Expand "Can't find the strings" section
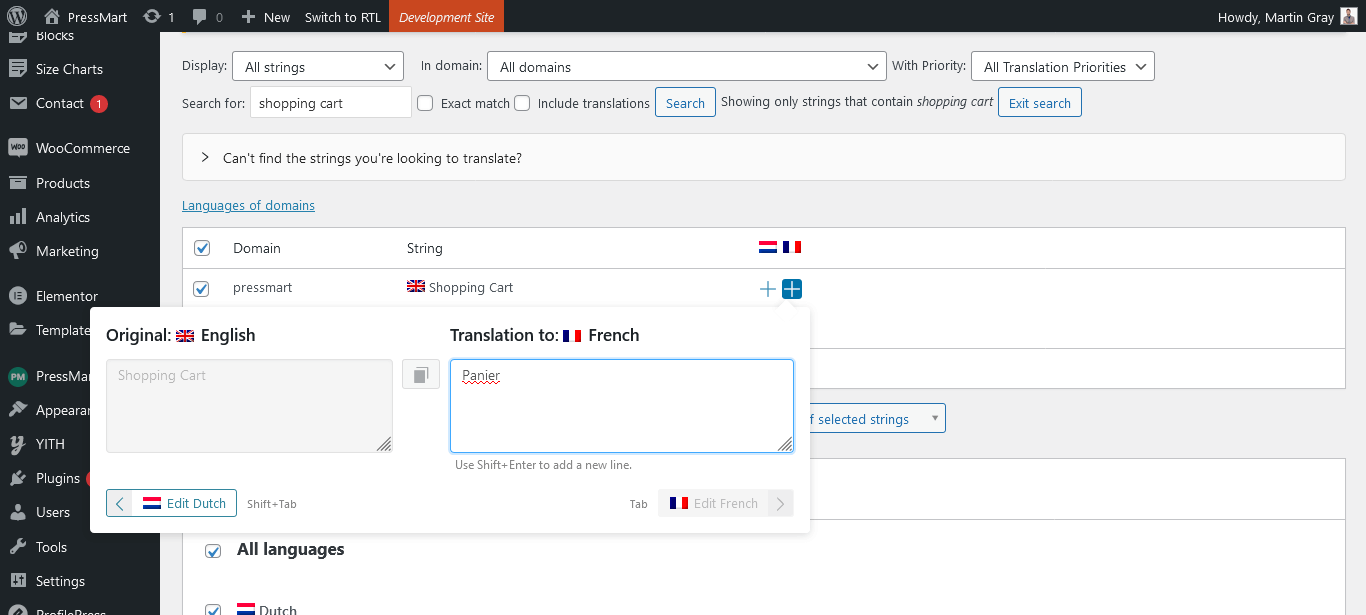The height and width of the screenshot is (615, 1366). [x=371, y=158]
